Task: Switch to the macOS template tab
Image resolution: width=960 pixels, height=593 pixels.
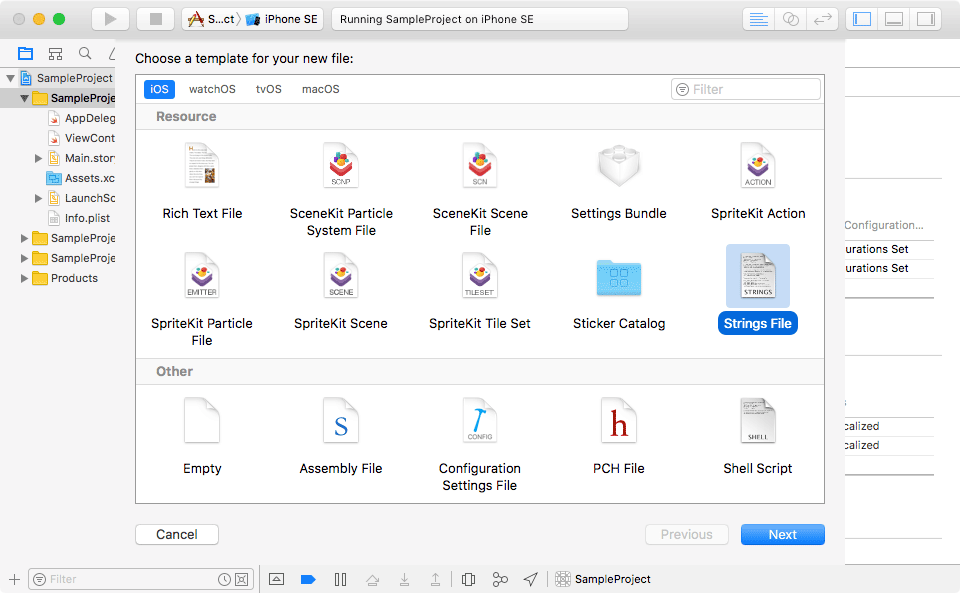Action: pyautogui.click(x=320, y=89)
